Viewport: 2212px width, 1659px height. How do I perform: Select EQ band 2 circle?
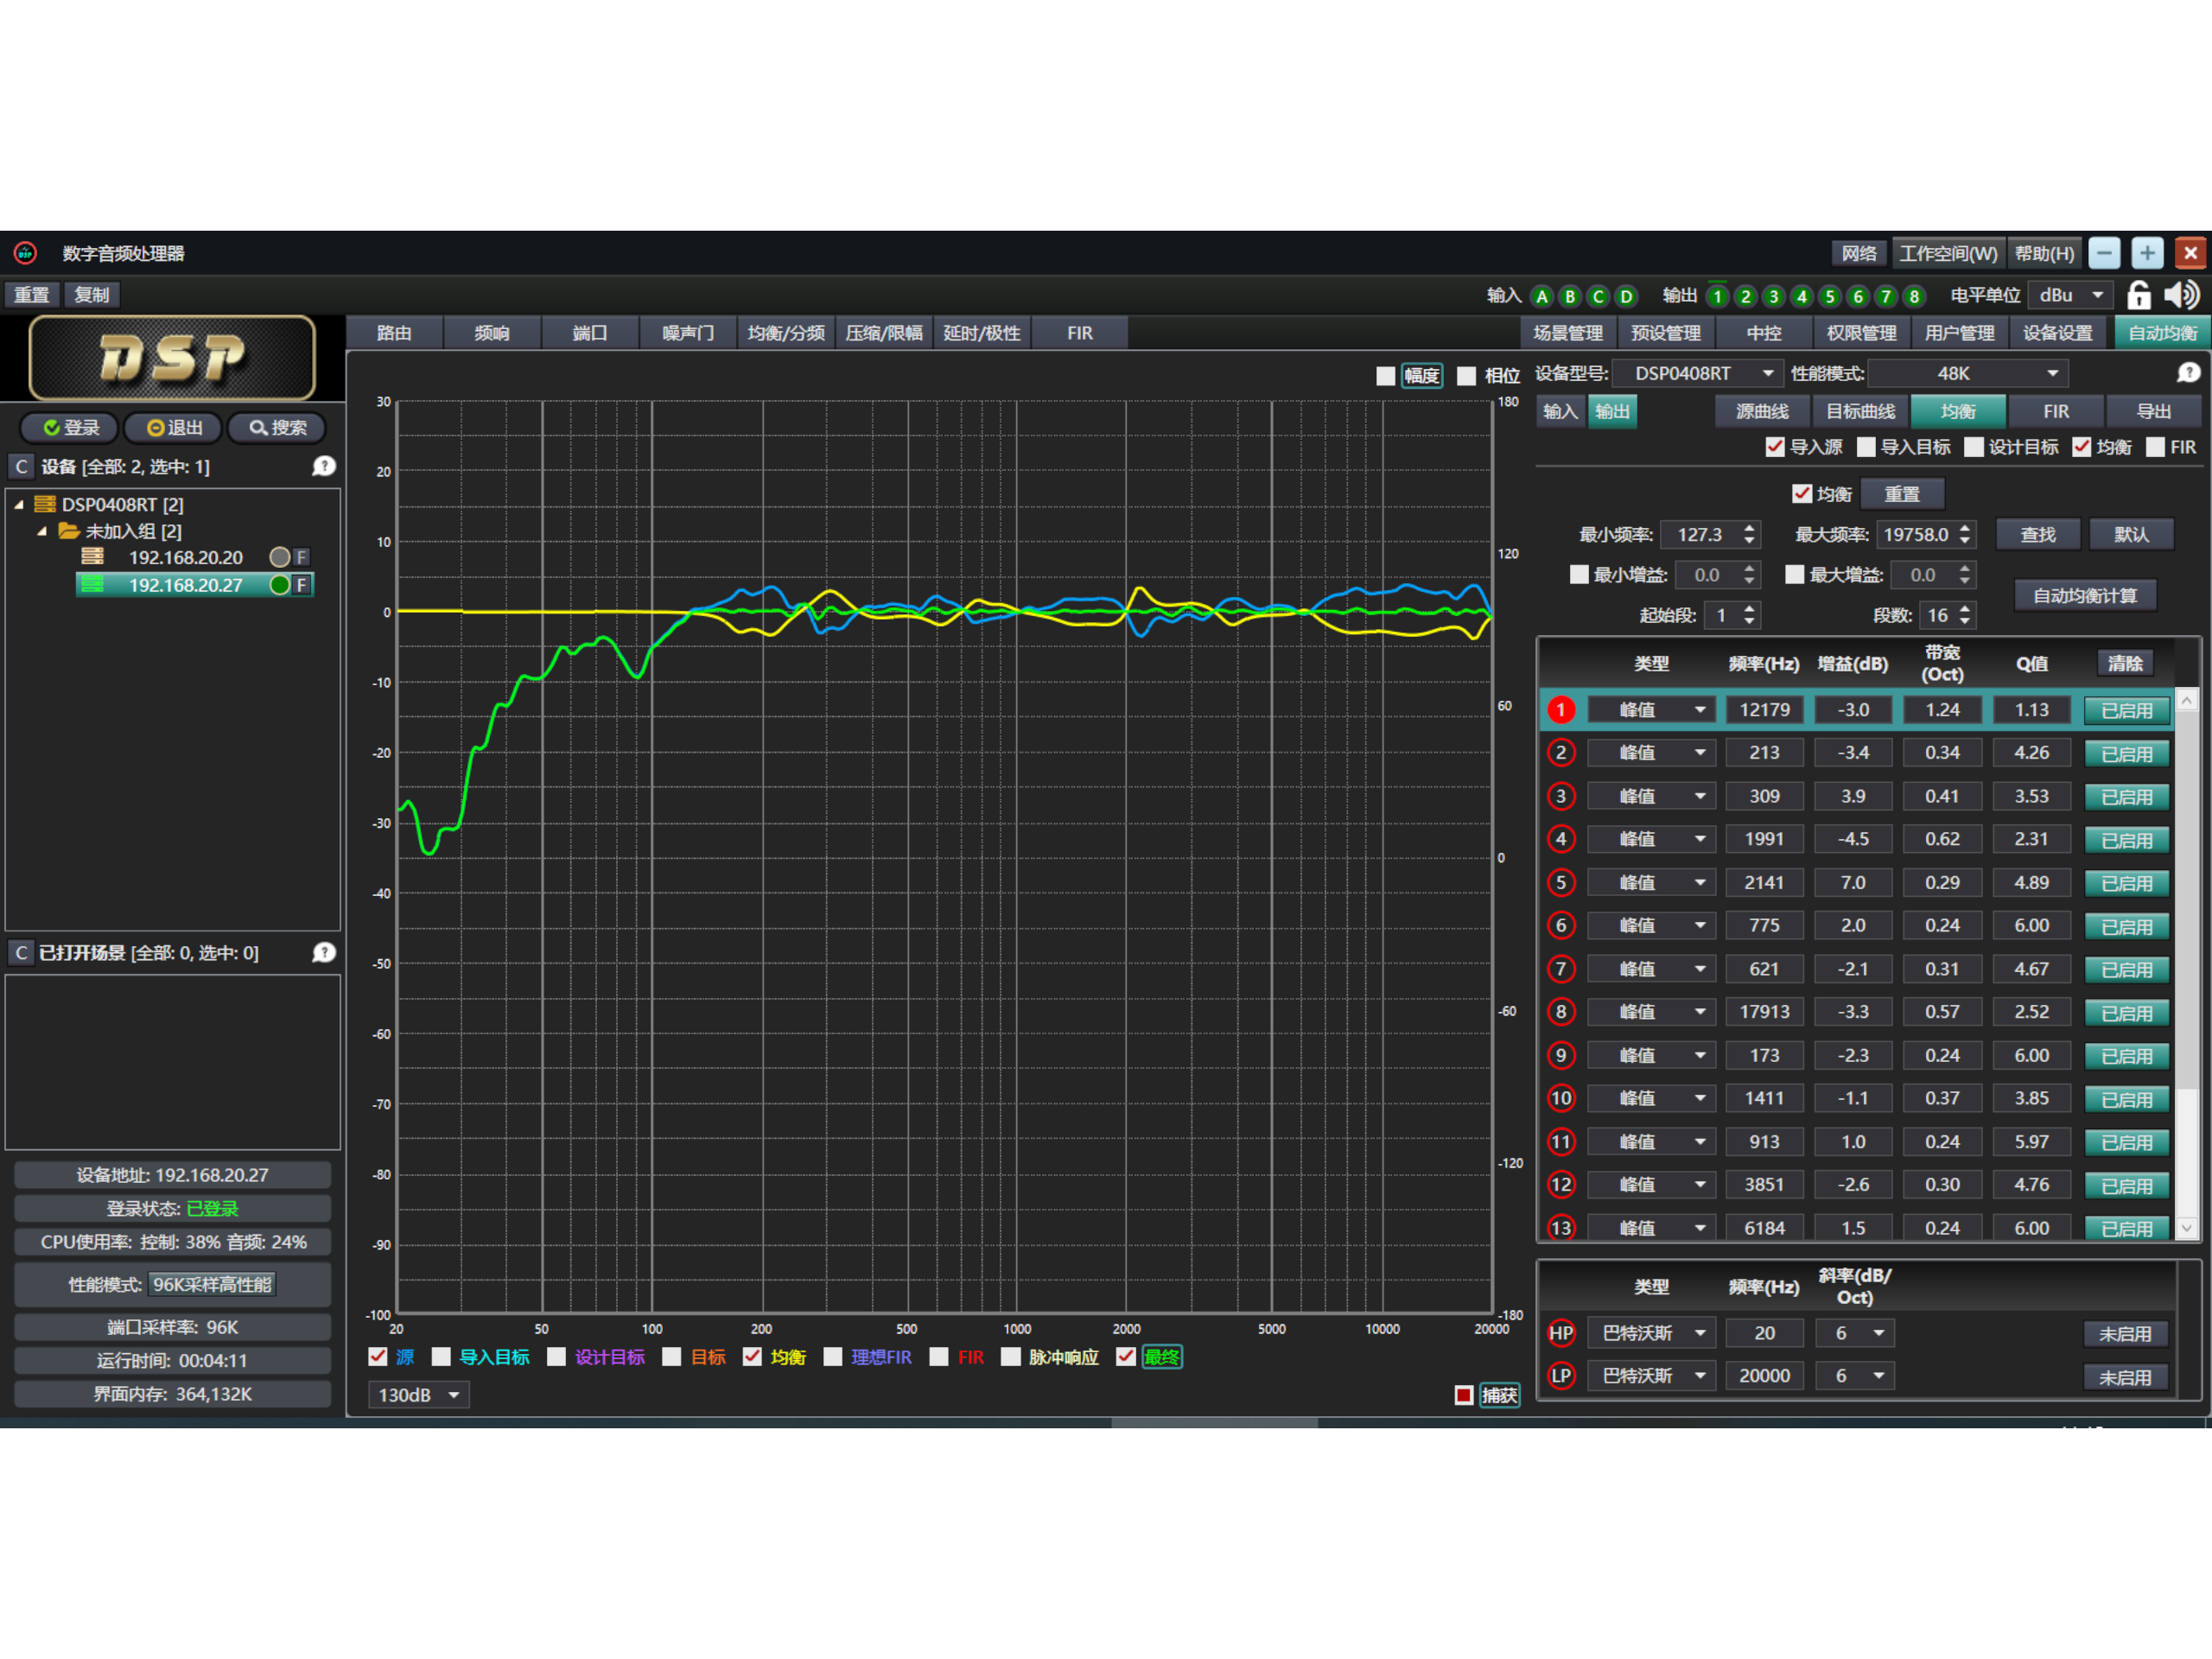click(x=1561, y=753)
